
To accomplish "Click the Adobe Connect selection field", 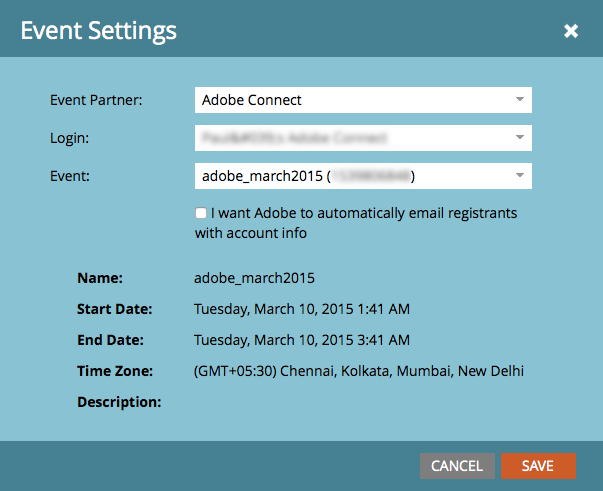I will click(x=355, y=100).
